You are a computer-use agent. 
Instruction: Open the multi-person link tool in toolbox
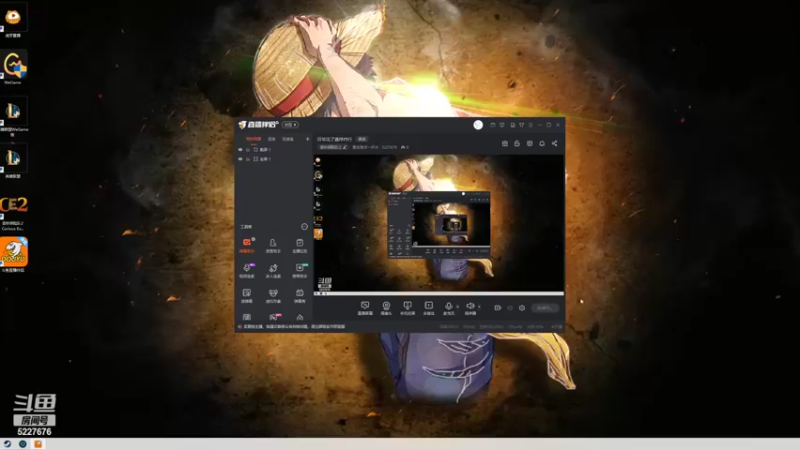(273, 270)
